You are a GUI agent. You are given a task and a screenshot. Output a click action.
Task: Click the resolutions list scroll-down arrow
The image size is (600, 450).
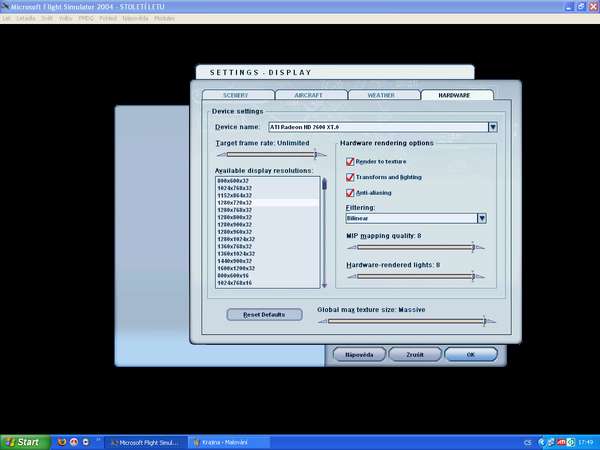324,285
